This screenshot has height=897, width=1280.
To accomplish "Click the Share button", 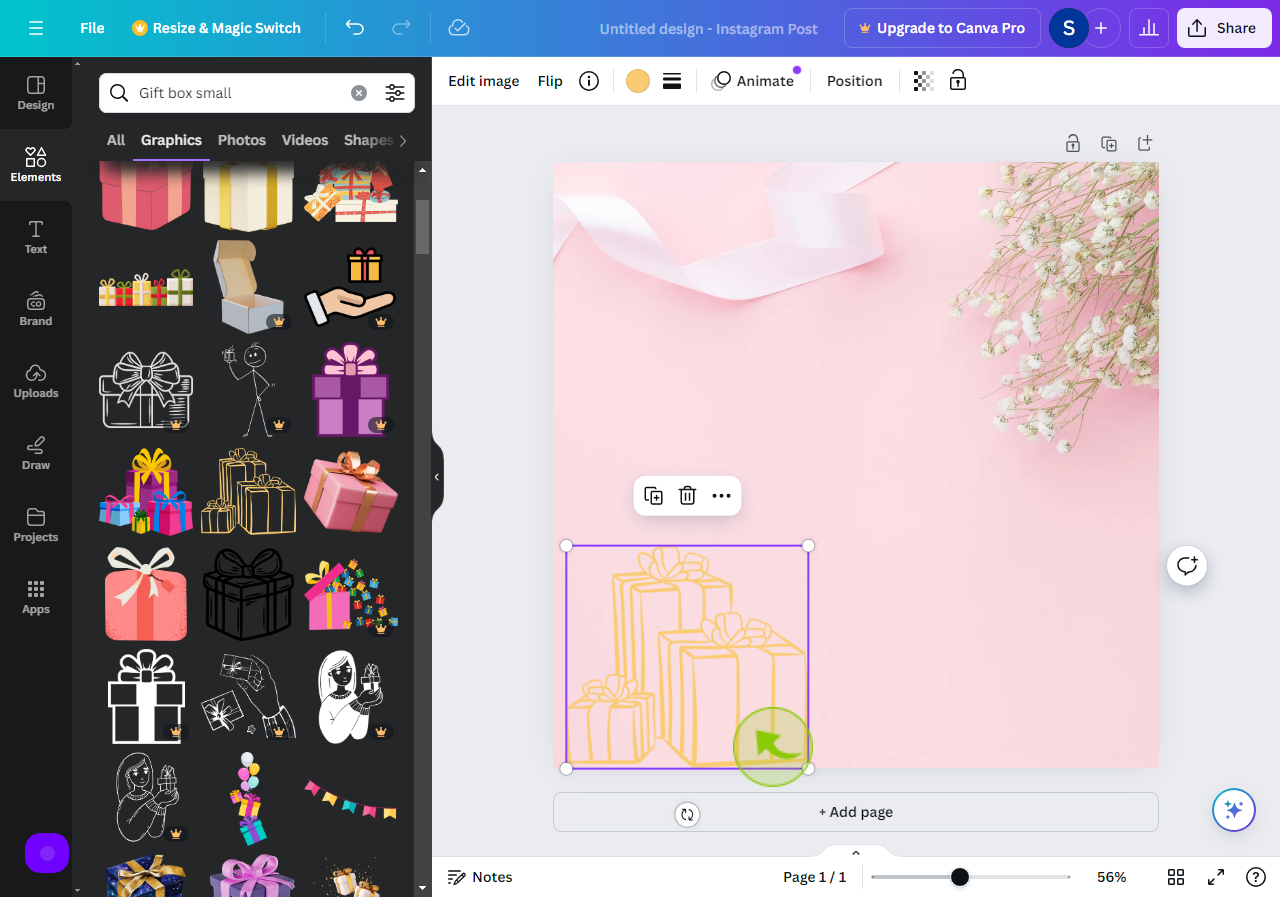I will pyautogui.click(x=1222, y=28).
